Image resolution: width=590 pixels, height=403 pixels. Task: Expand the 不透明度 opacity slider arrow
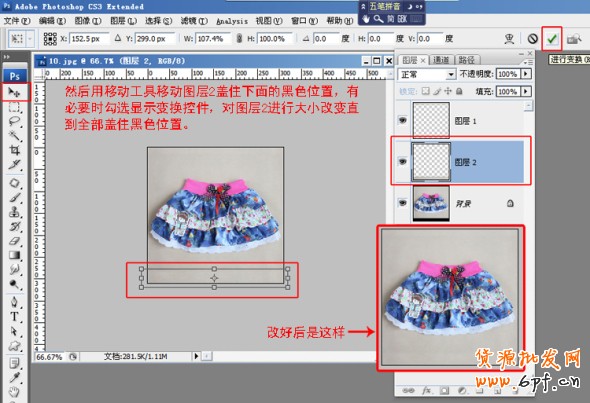(526, 74)
